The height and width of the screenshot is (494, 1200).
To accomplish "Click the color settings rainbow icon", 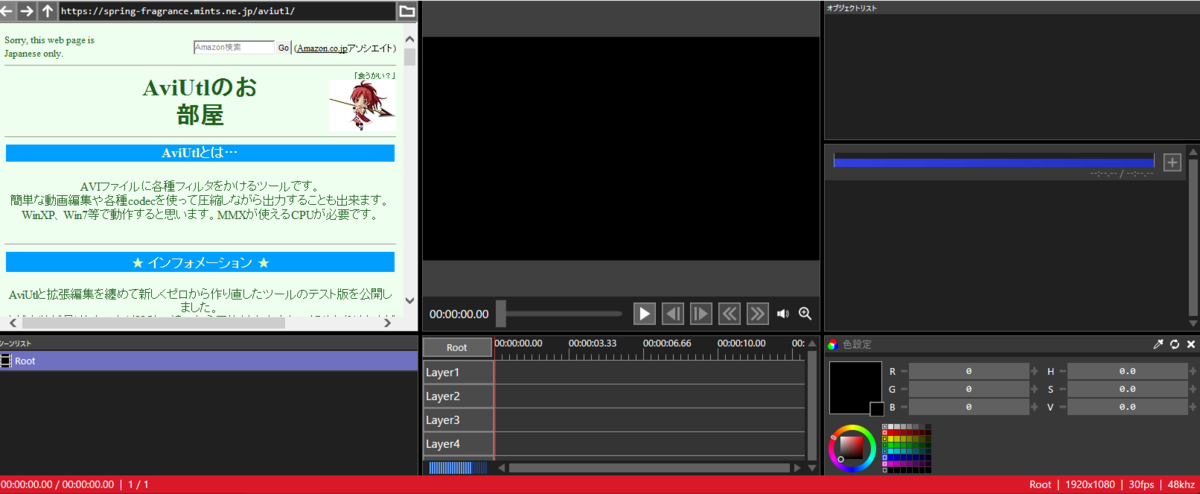I will tap(832, 345).
